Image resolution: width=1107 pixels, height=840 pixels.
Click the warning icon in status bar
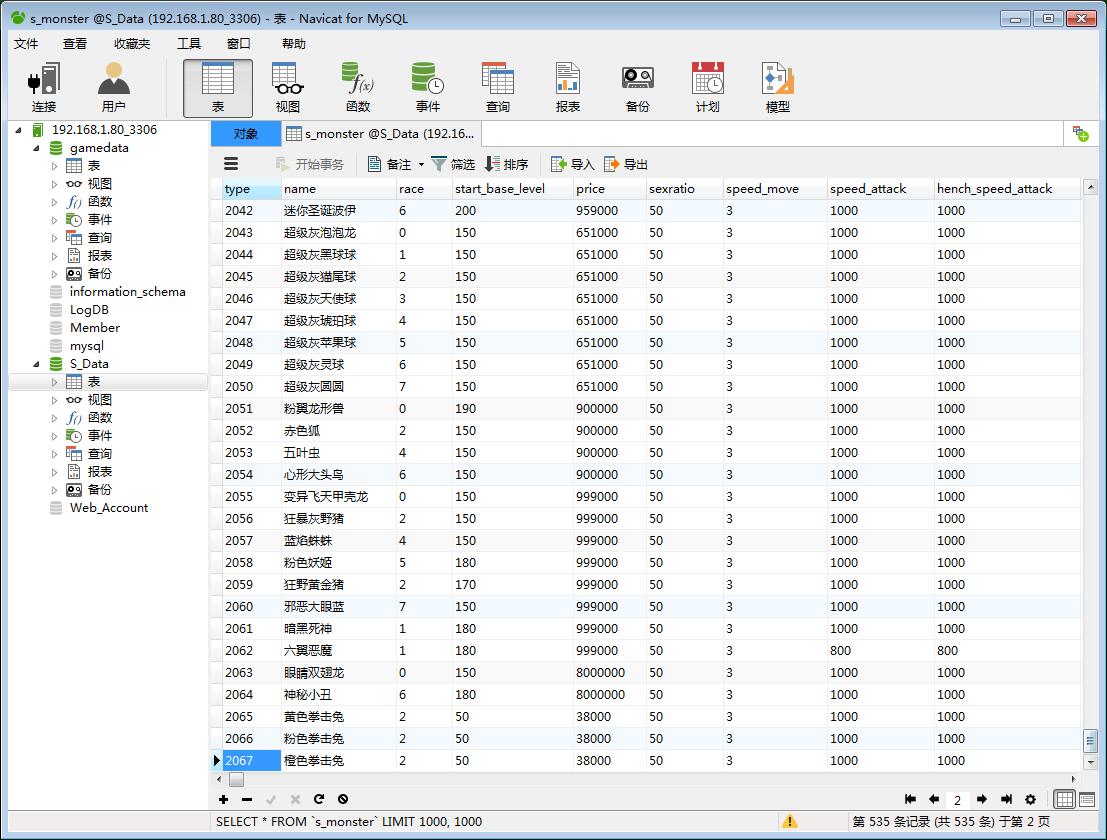789,821
